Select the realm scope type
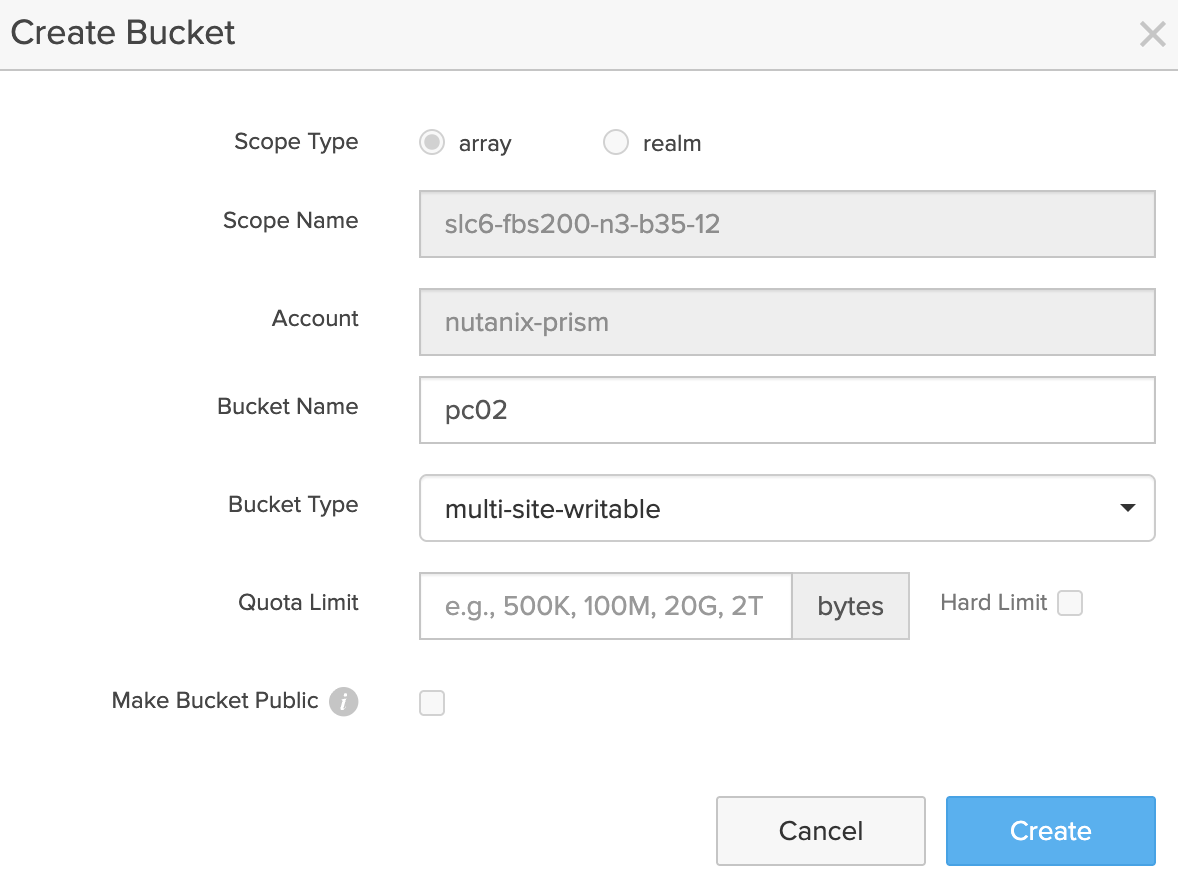The height and width of the screenshot is (892, 1178). 616,143
